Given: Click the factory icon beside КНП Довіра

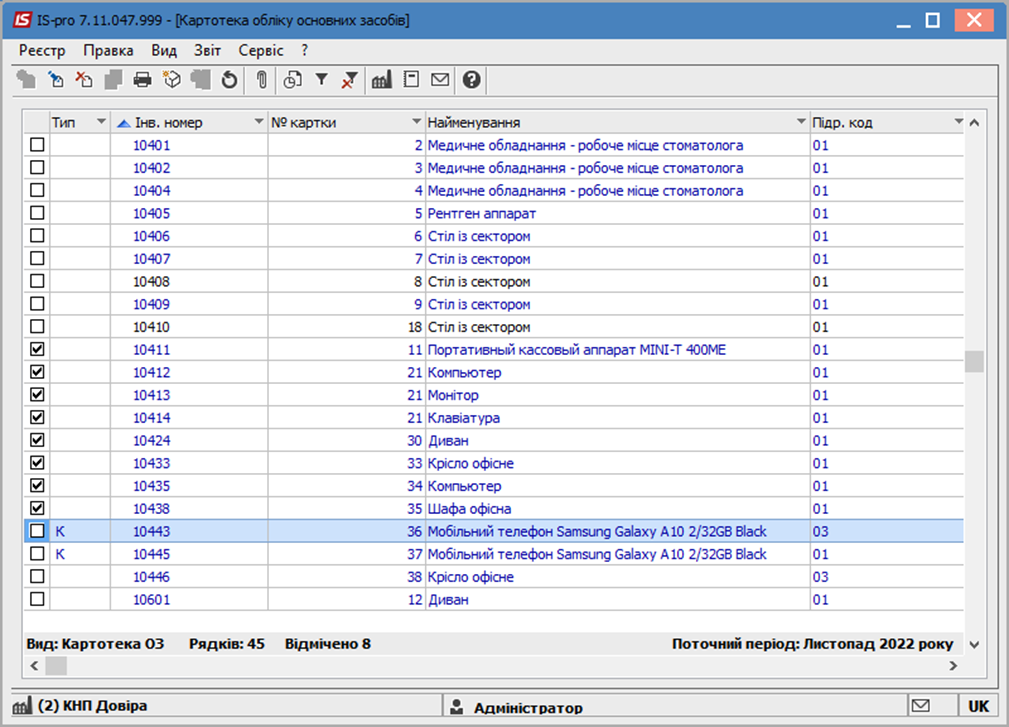Looking at the screenshot, I should pyautogui.click(x=23, y=706).
